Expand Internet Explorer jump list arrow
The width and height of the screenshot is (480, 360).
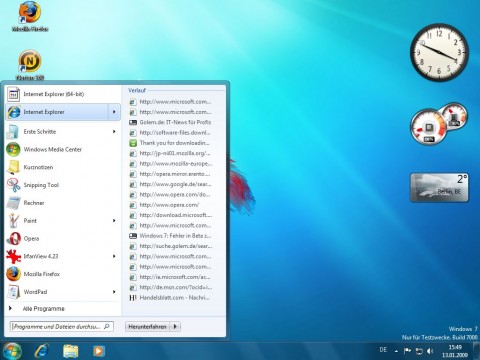coord(114,112)
